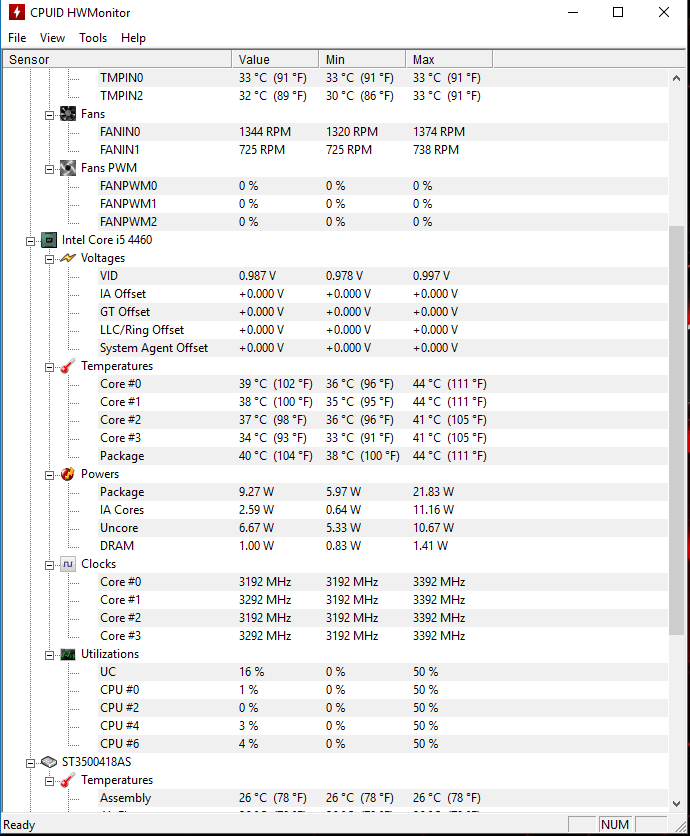Select the TMPIN2 row
This screenshot has width=690, height=836.
pyautogui.click(x=383, y=96)
